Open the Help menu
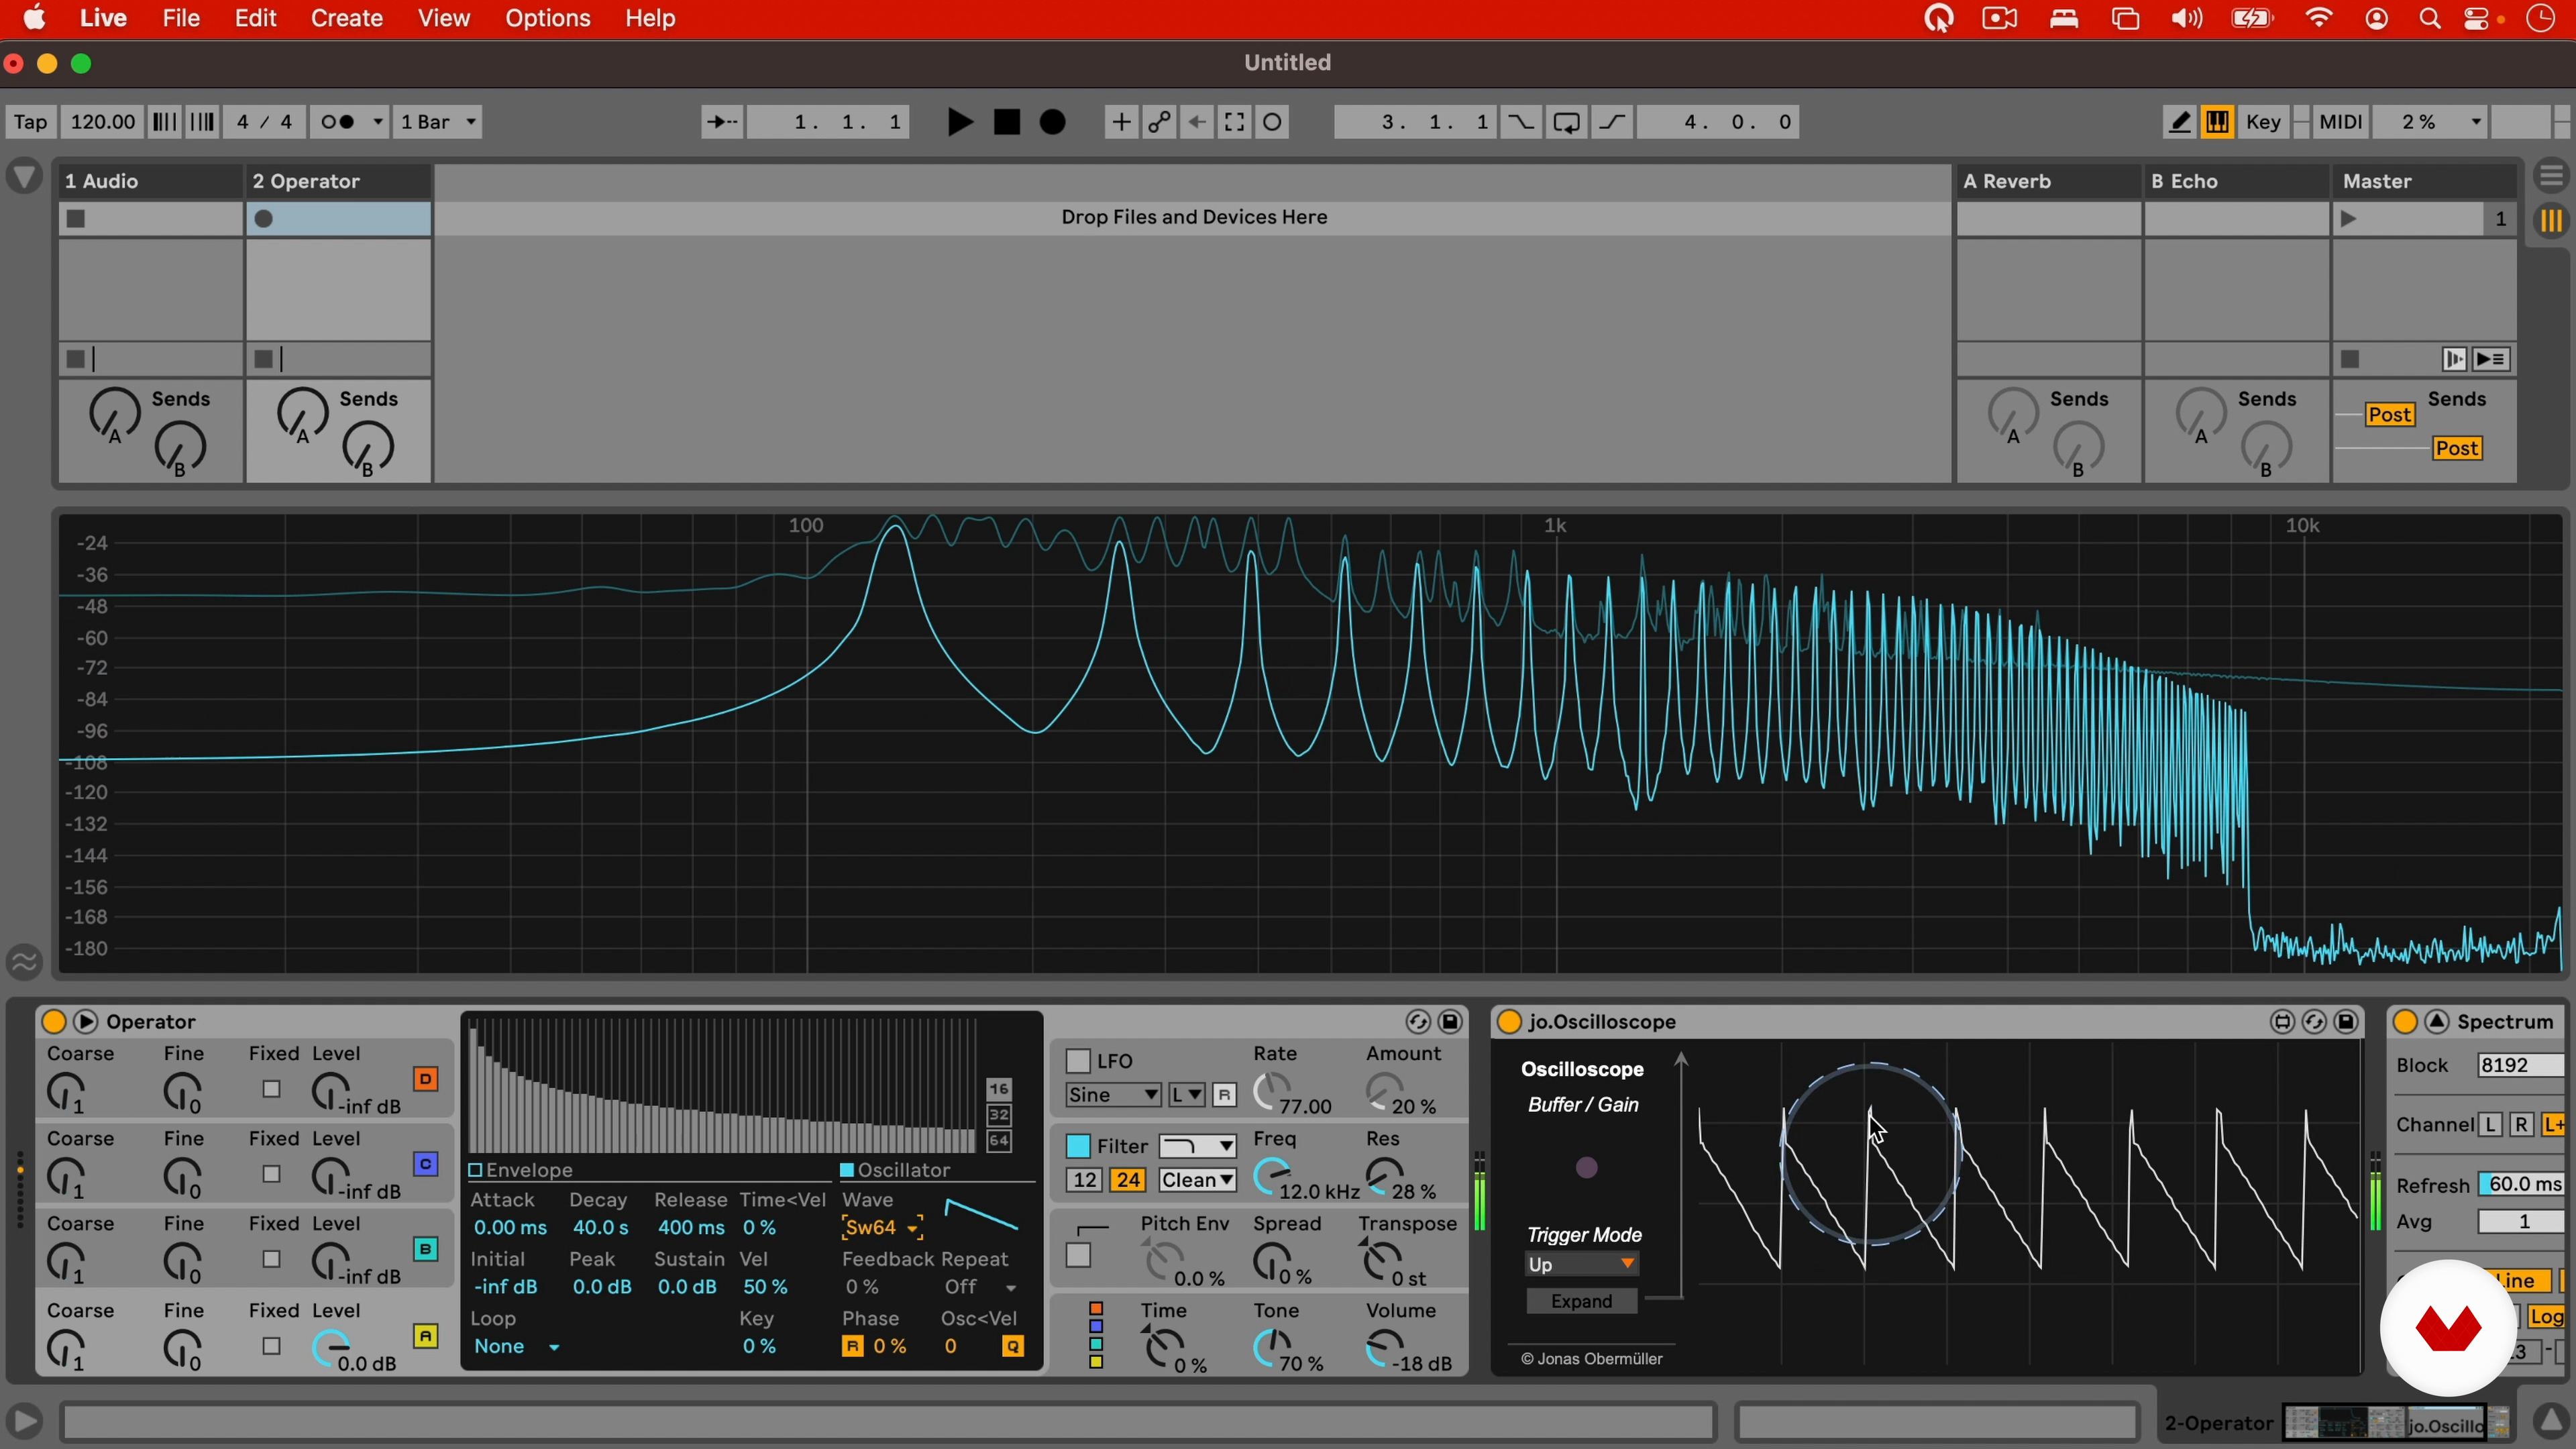Screen dimensions: 2576x1449 pos(650,18)
